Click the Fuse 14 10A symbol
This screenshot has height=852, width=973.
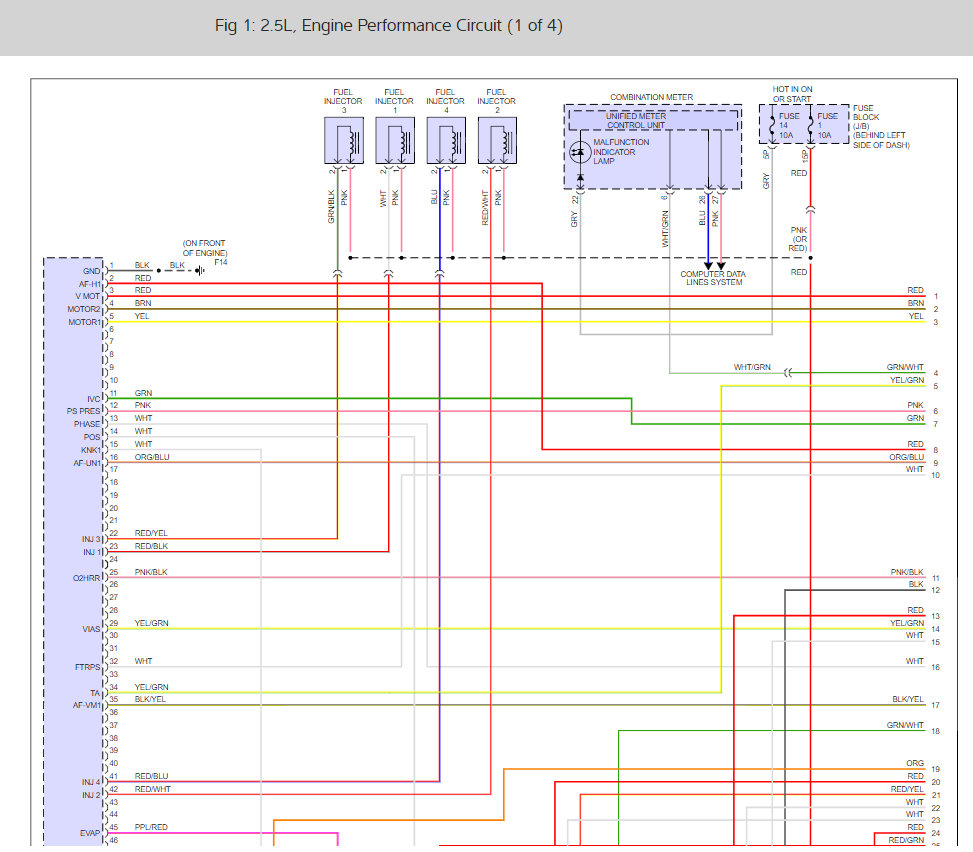[x=772, y=125]
